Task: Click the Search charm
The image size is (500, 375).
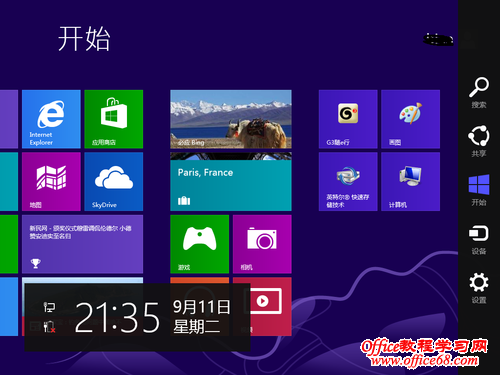Action: (479, 93)
